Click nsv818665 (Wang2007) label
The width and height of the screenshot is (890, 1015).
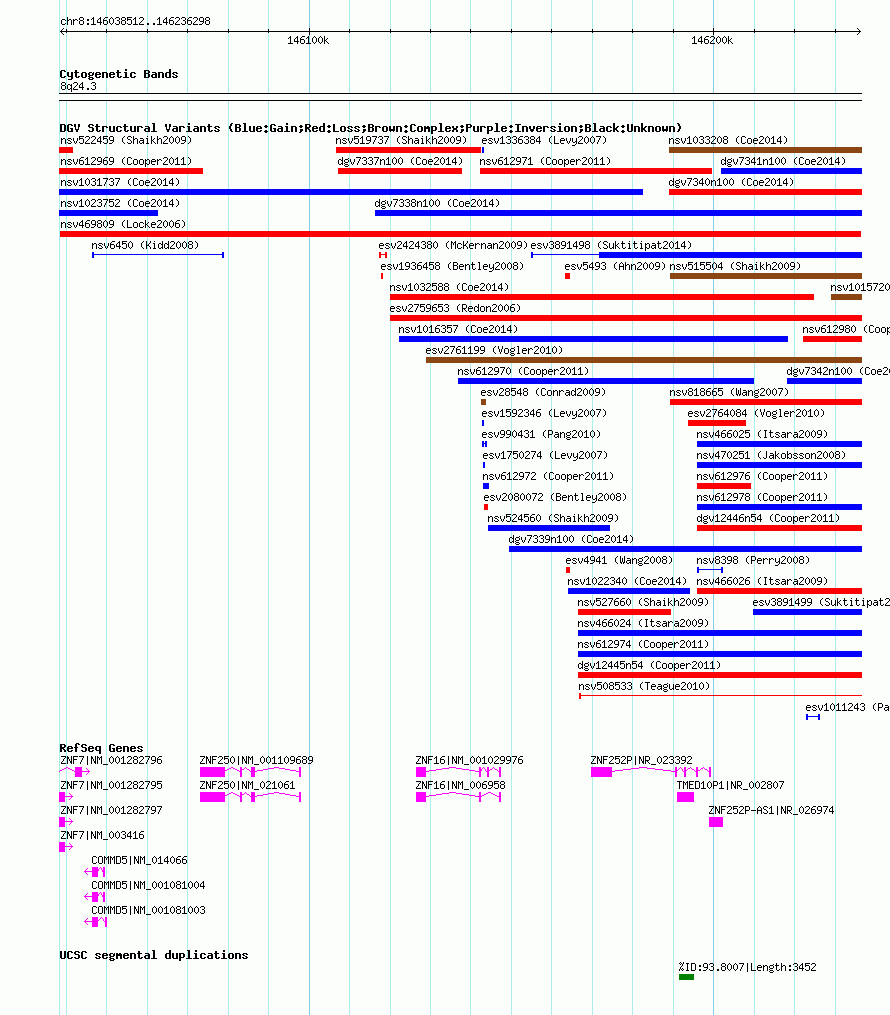click(729, 393)
